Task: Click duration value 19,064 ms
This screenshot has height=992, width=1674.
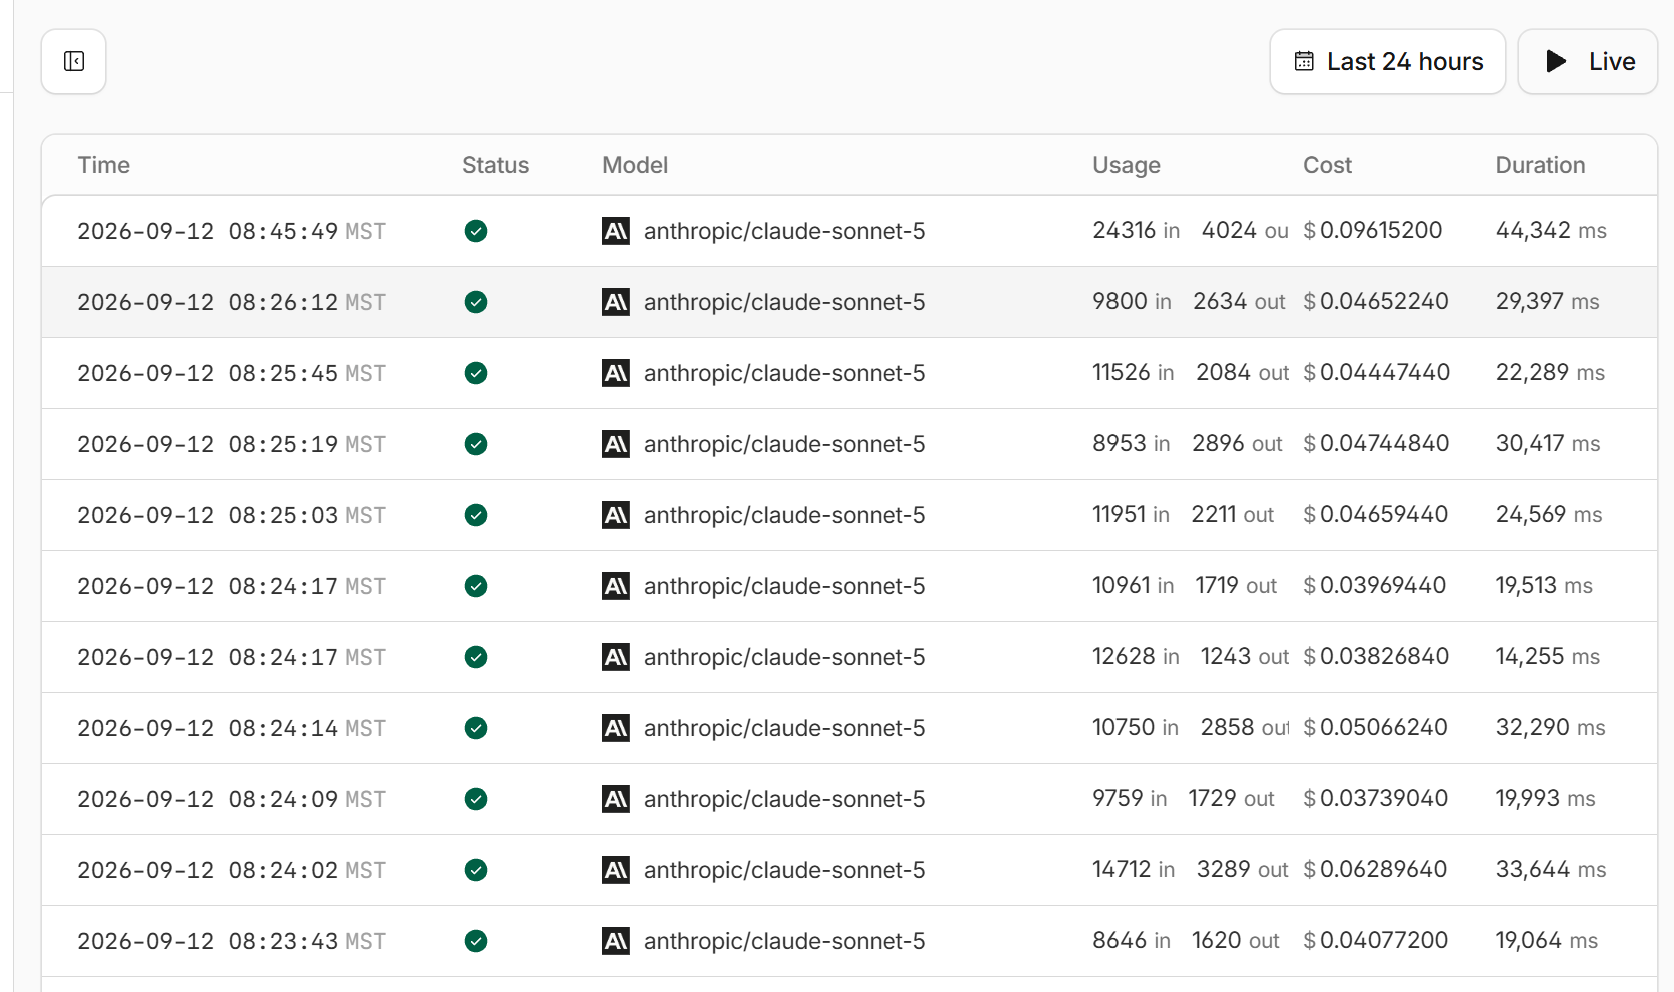Action: click(x=1547, y=940)
